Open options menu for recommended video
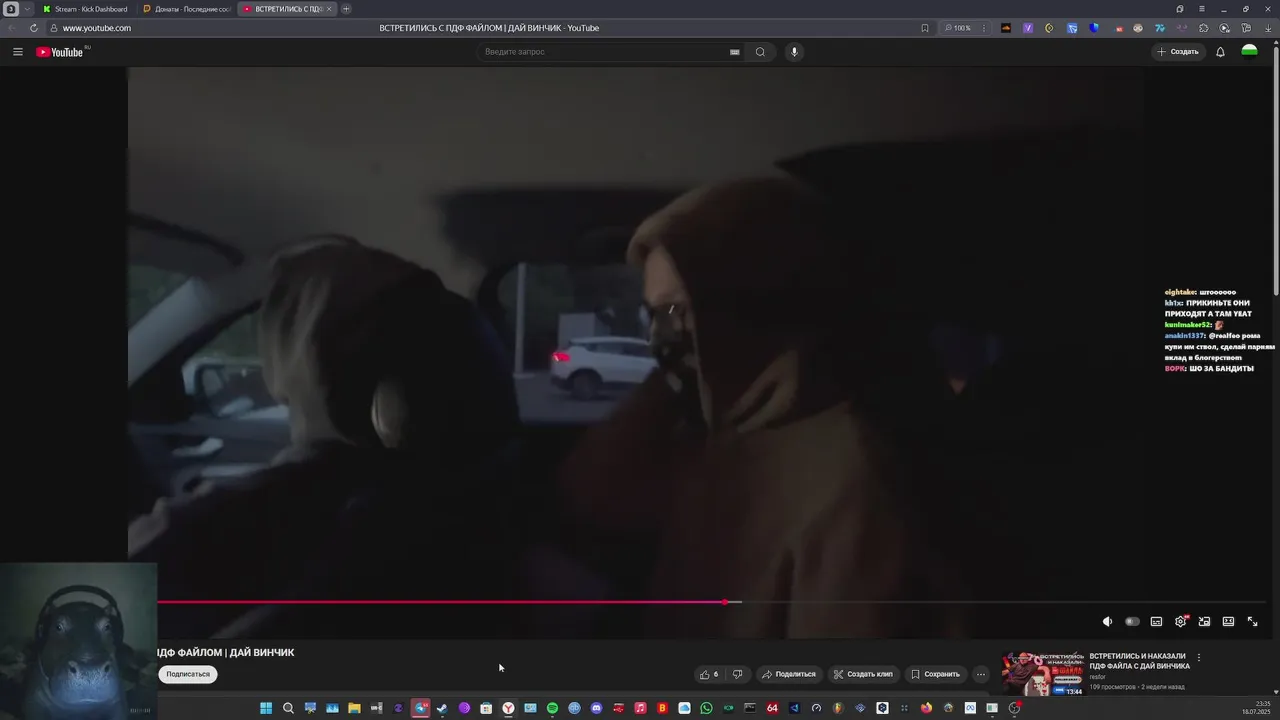This screenshot has height=720, width=1280. [1199, 658]
